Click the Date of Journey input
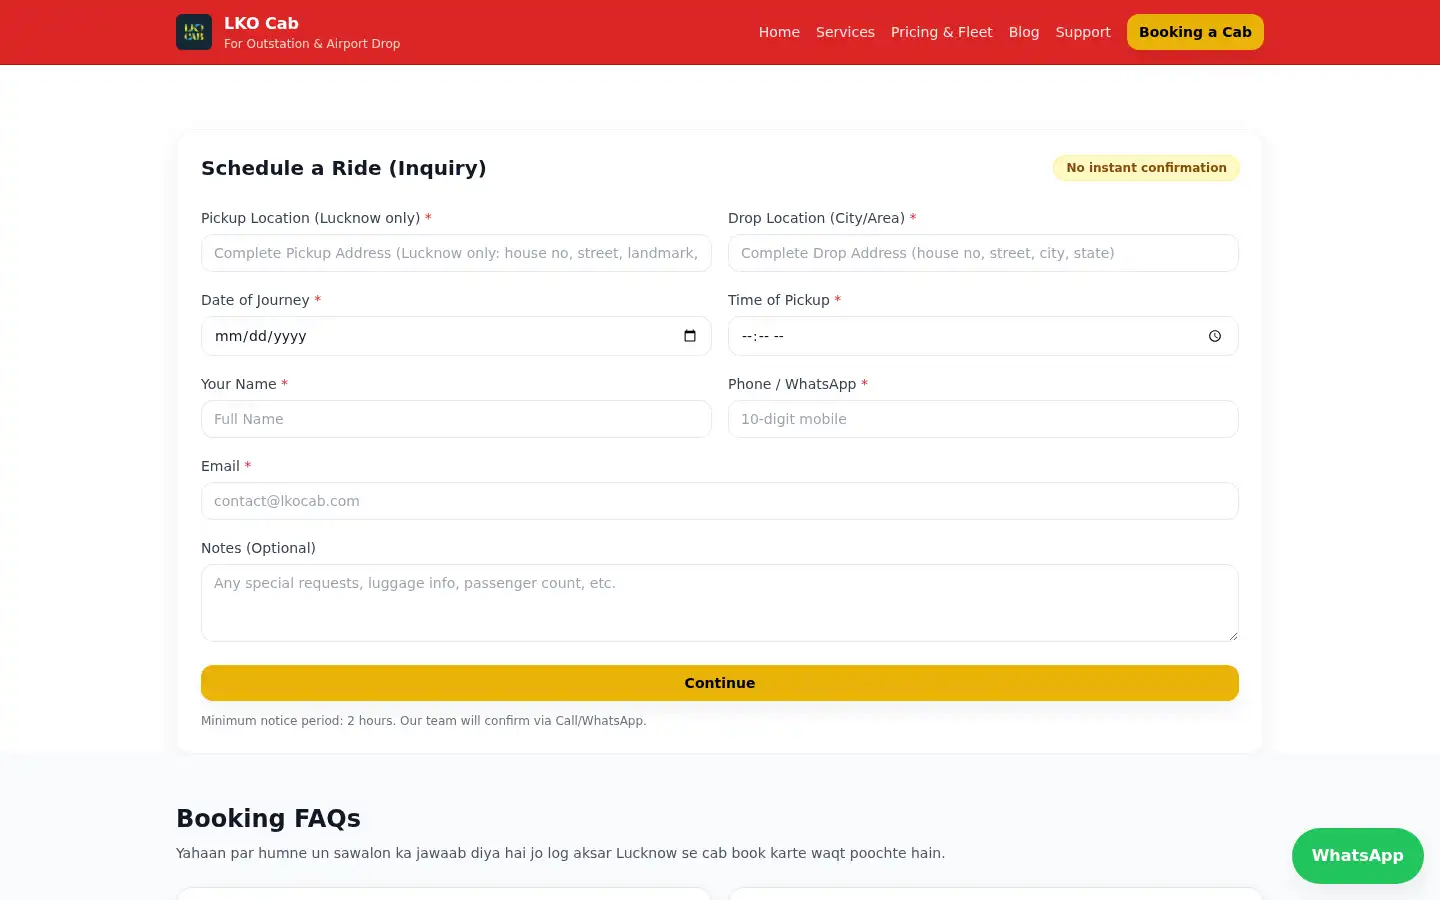 [456, 336]
